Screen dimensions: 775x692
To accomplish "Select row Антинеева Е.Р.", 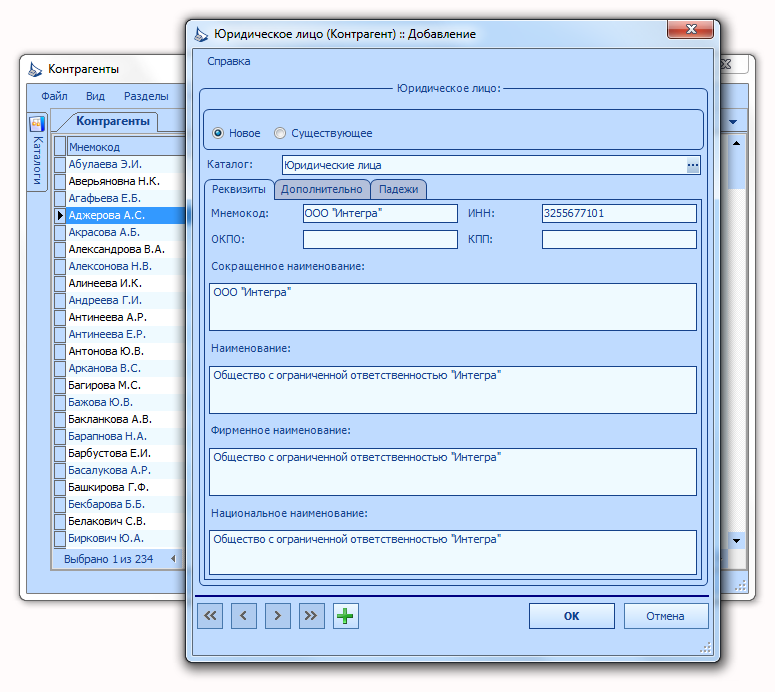I will tap(120, 334).
